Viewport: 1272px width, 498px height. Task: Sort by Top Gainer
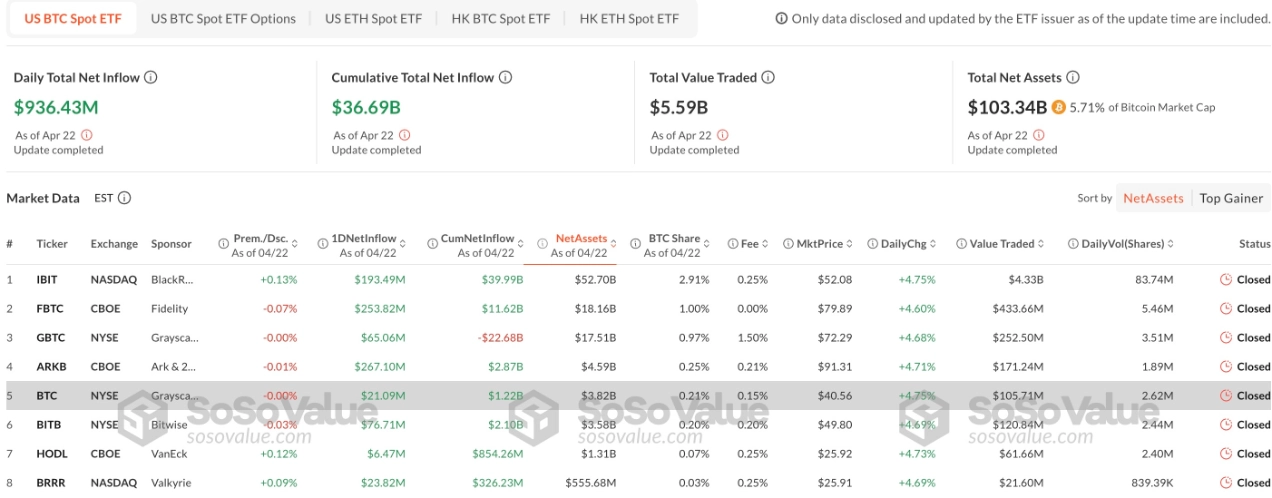(1231, 198)
